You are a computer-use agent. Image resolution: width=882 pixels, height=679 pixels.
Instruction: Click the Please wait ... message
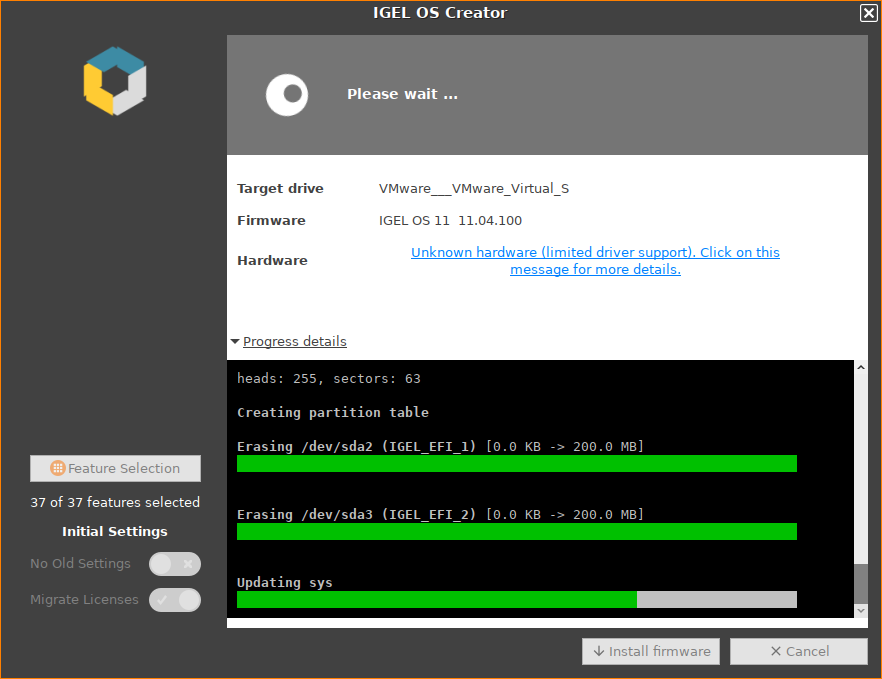(x=402, y=94)
